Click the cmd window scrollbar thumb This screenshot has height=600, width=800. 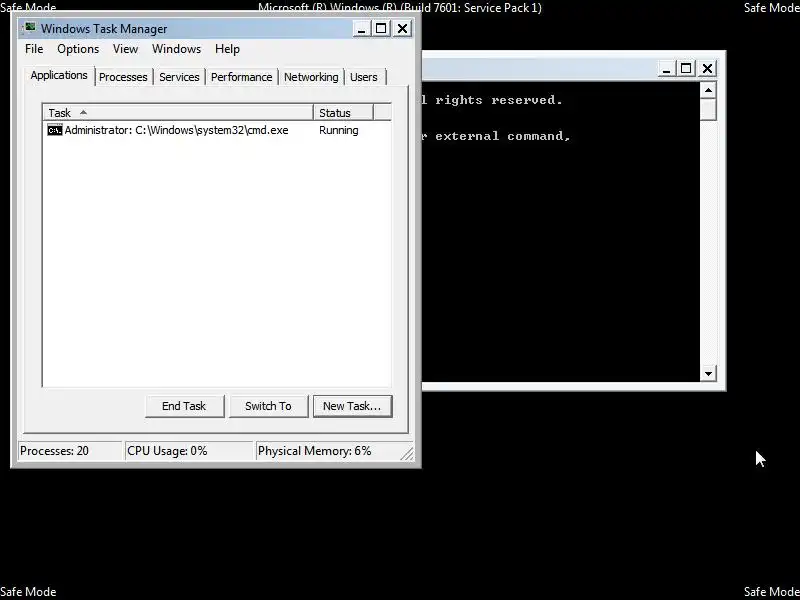point(708,110)
